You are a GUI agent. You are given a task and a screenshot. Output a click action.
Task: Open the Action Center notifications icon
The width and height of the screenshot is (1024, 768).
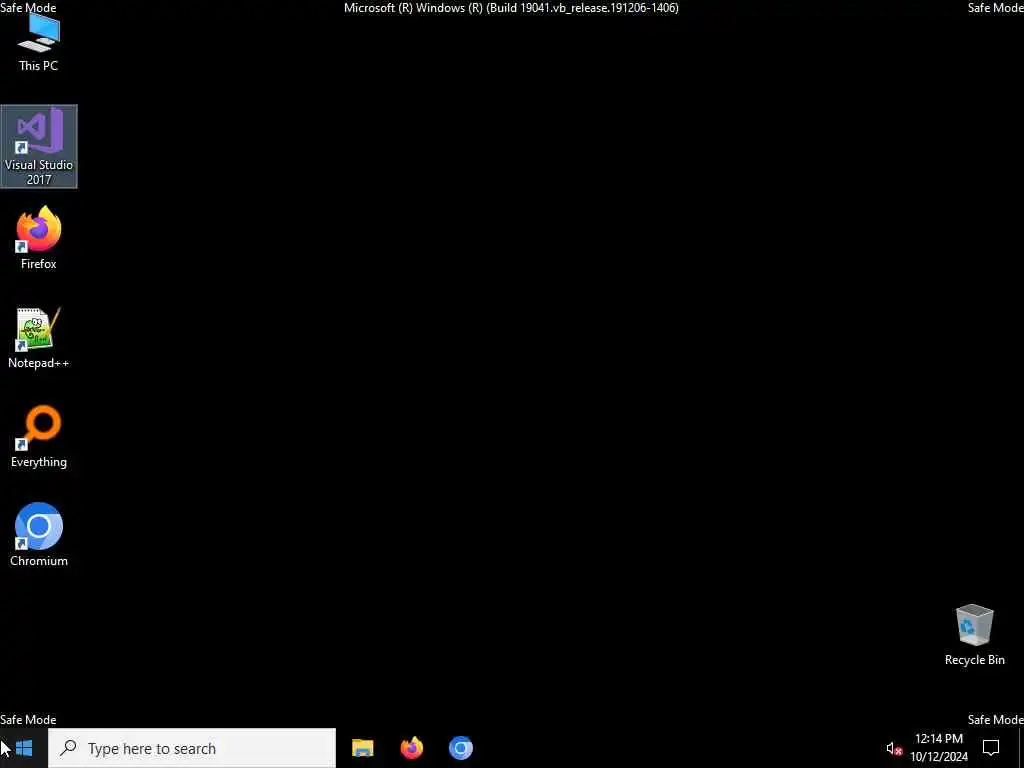(x=991, y=748)
